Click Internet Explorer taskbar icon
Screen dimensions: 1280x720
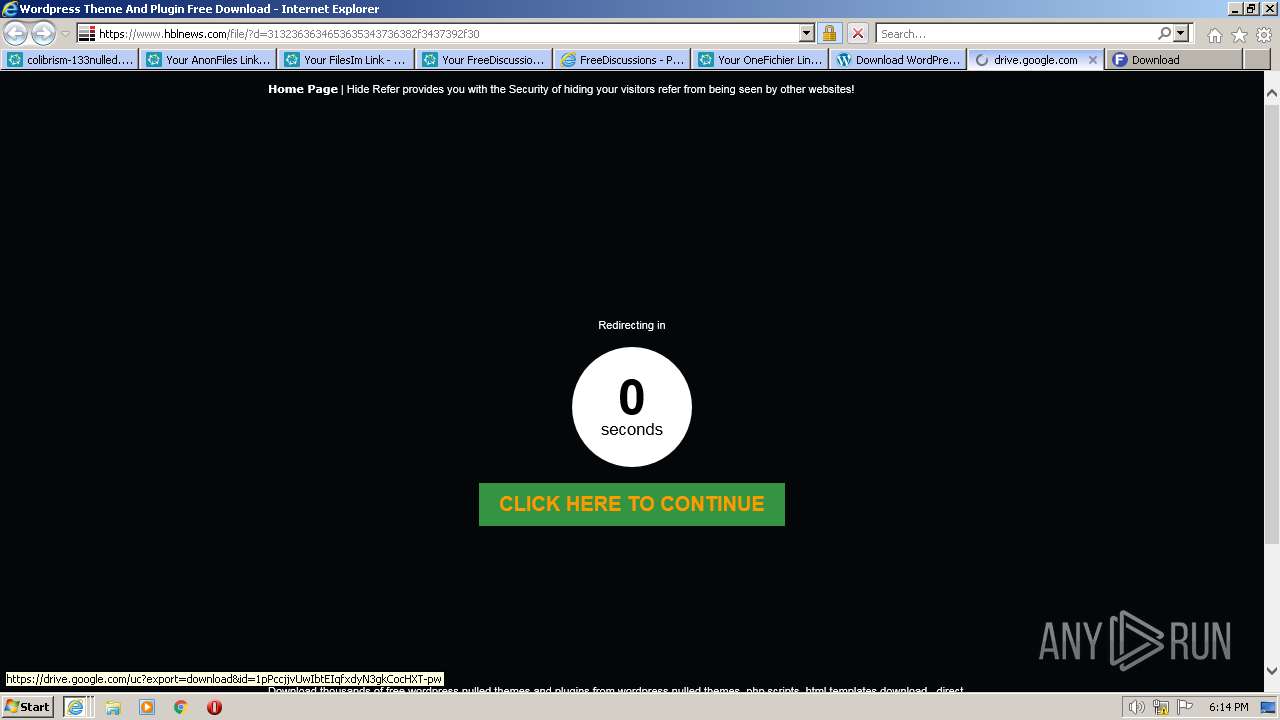(x=75, y=707)
